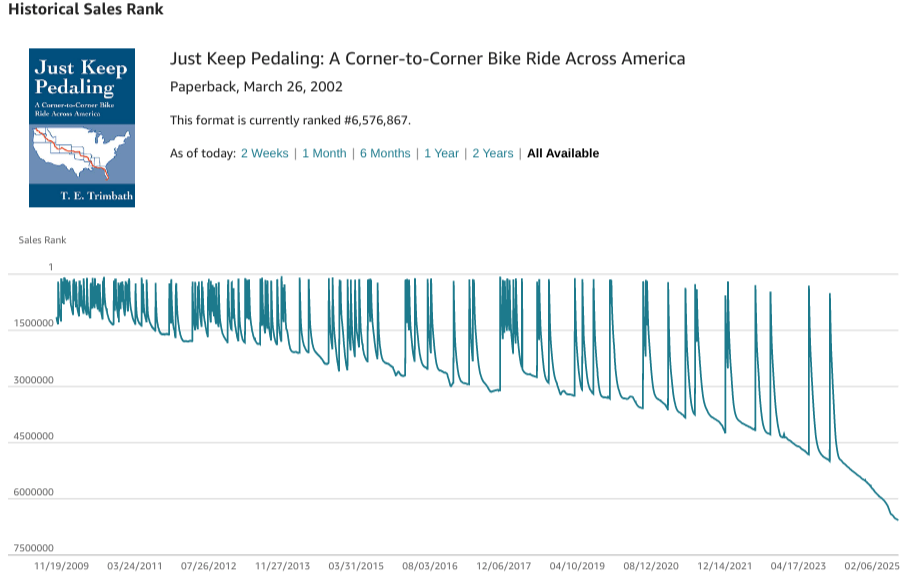
Task: Show the 6 Months sales history
Action: click(x=385, y=153)
